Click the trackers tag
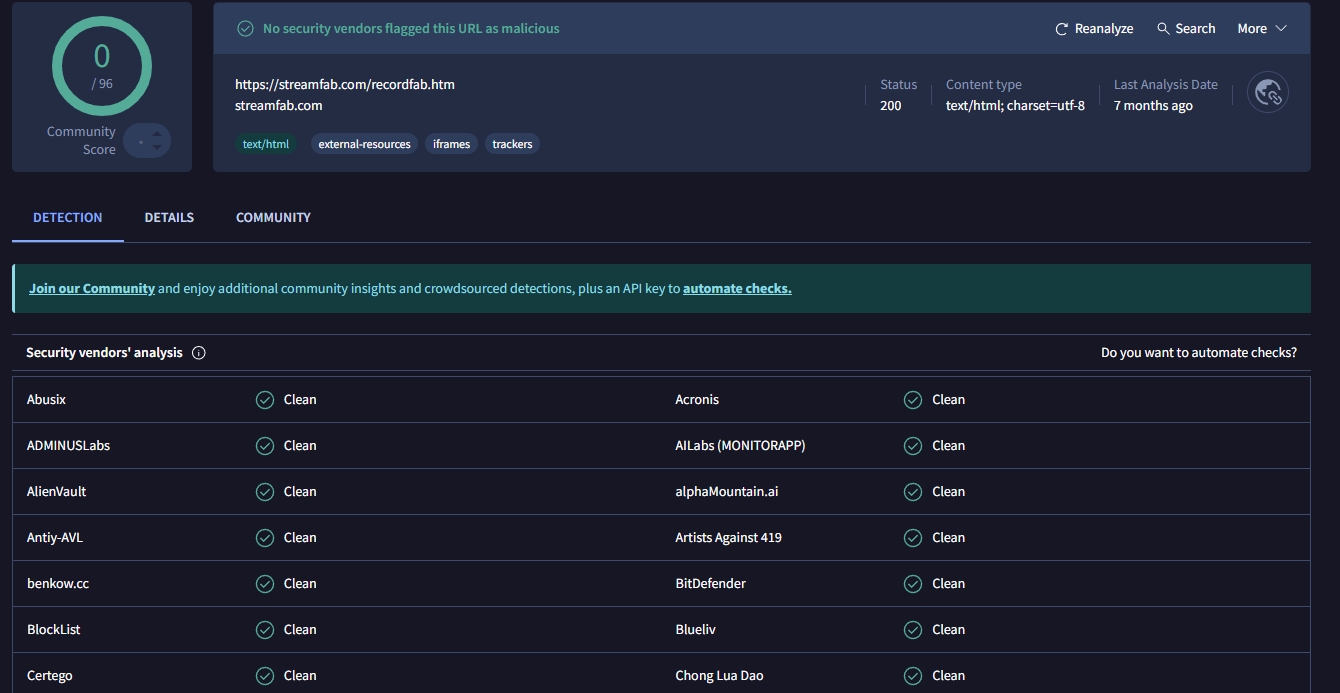 point(512,144)
